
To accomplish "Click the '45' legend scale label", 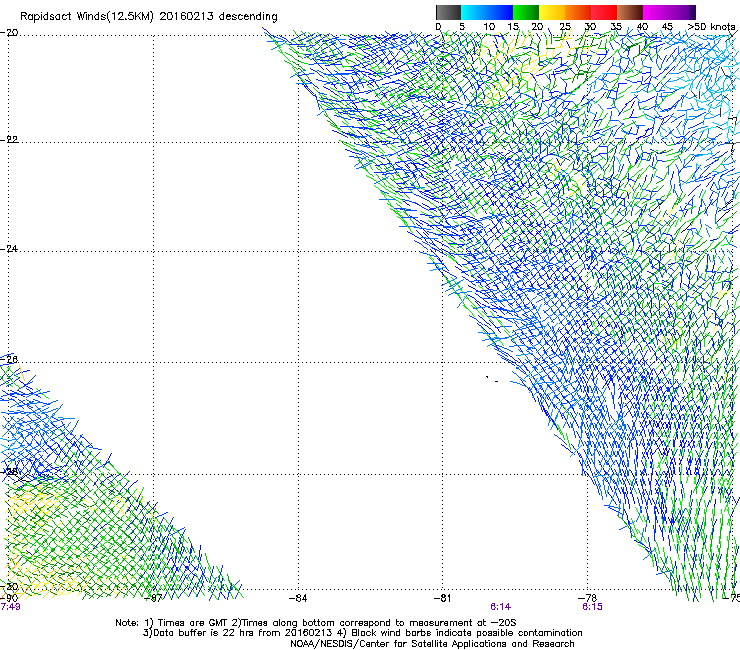I will click(667, 27).
